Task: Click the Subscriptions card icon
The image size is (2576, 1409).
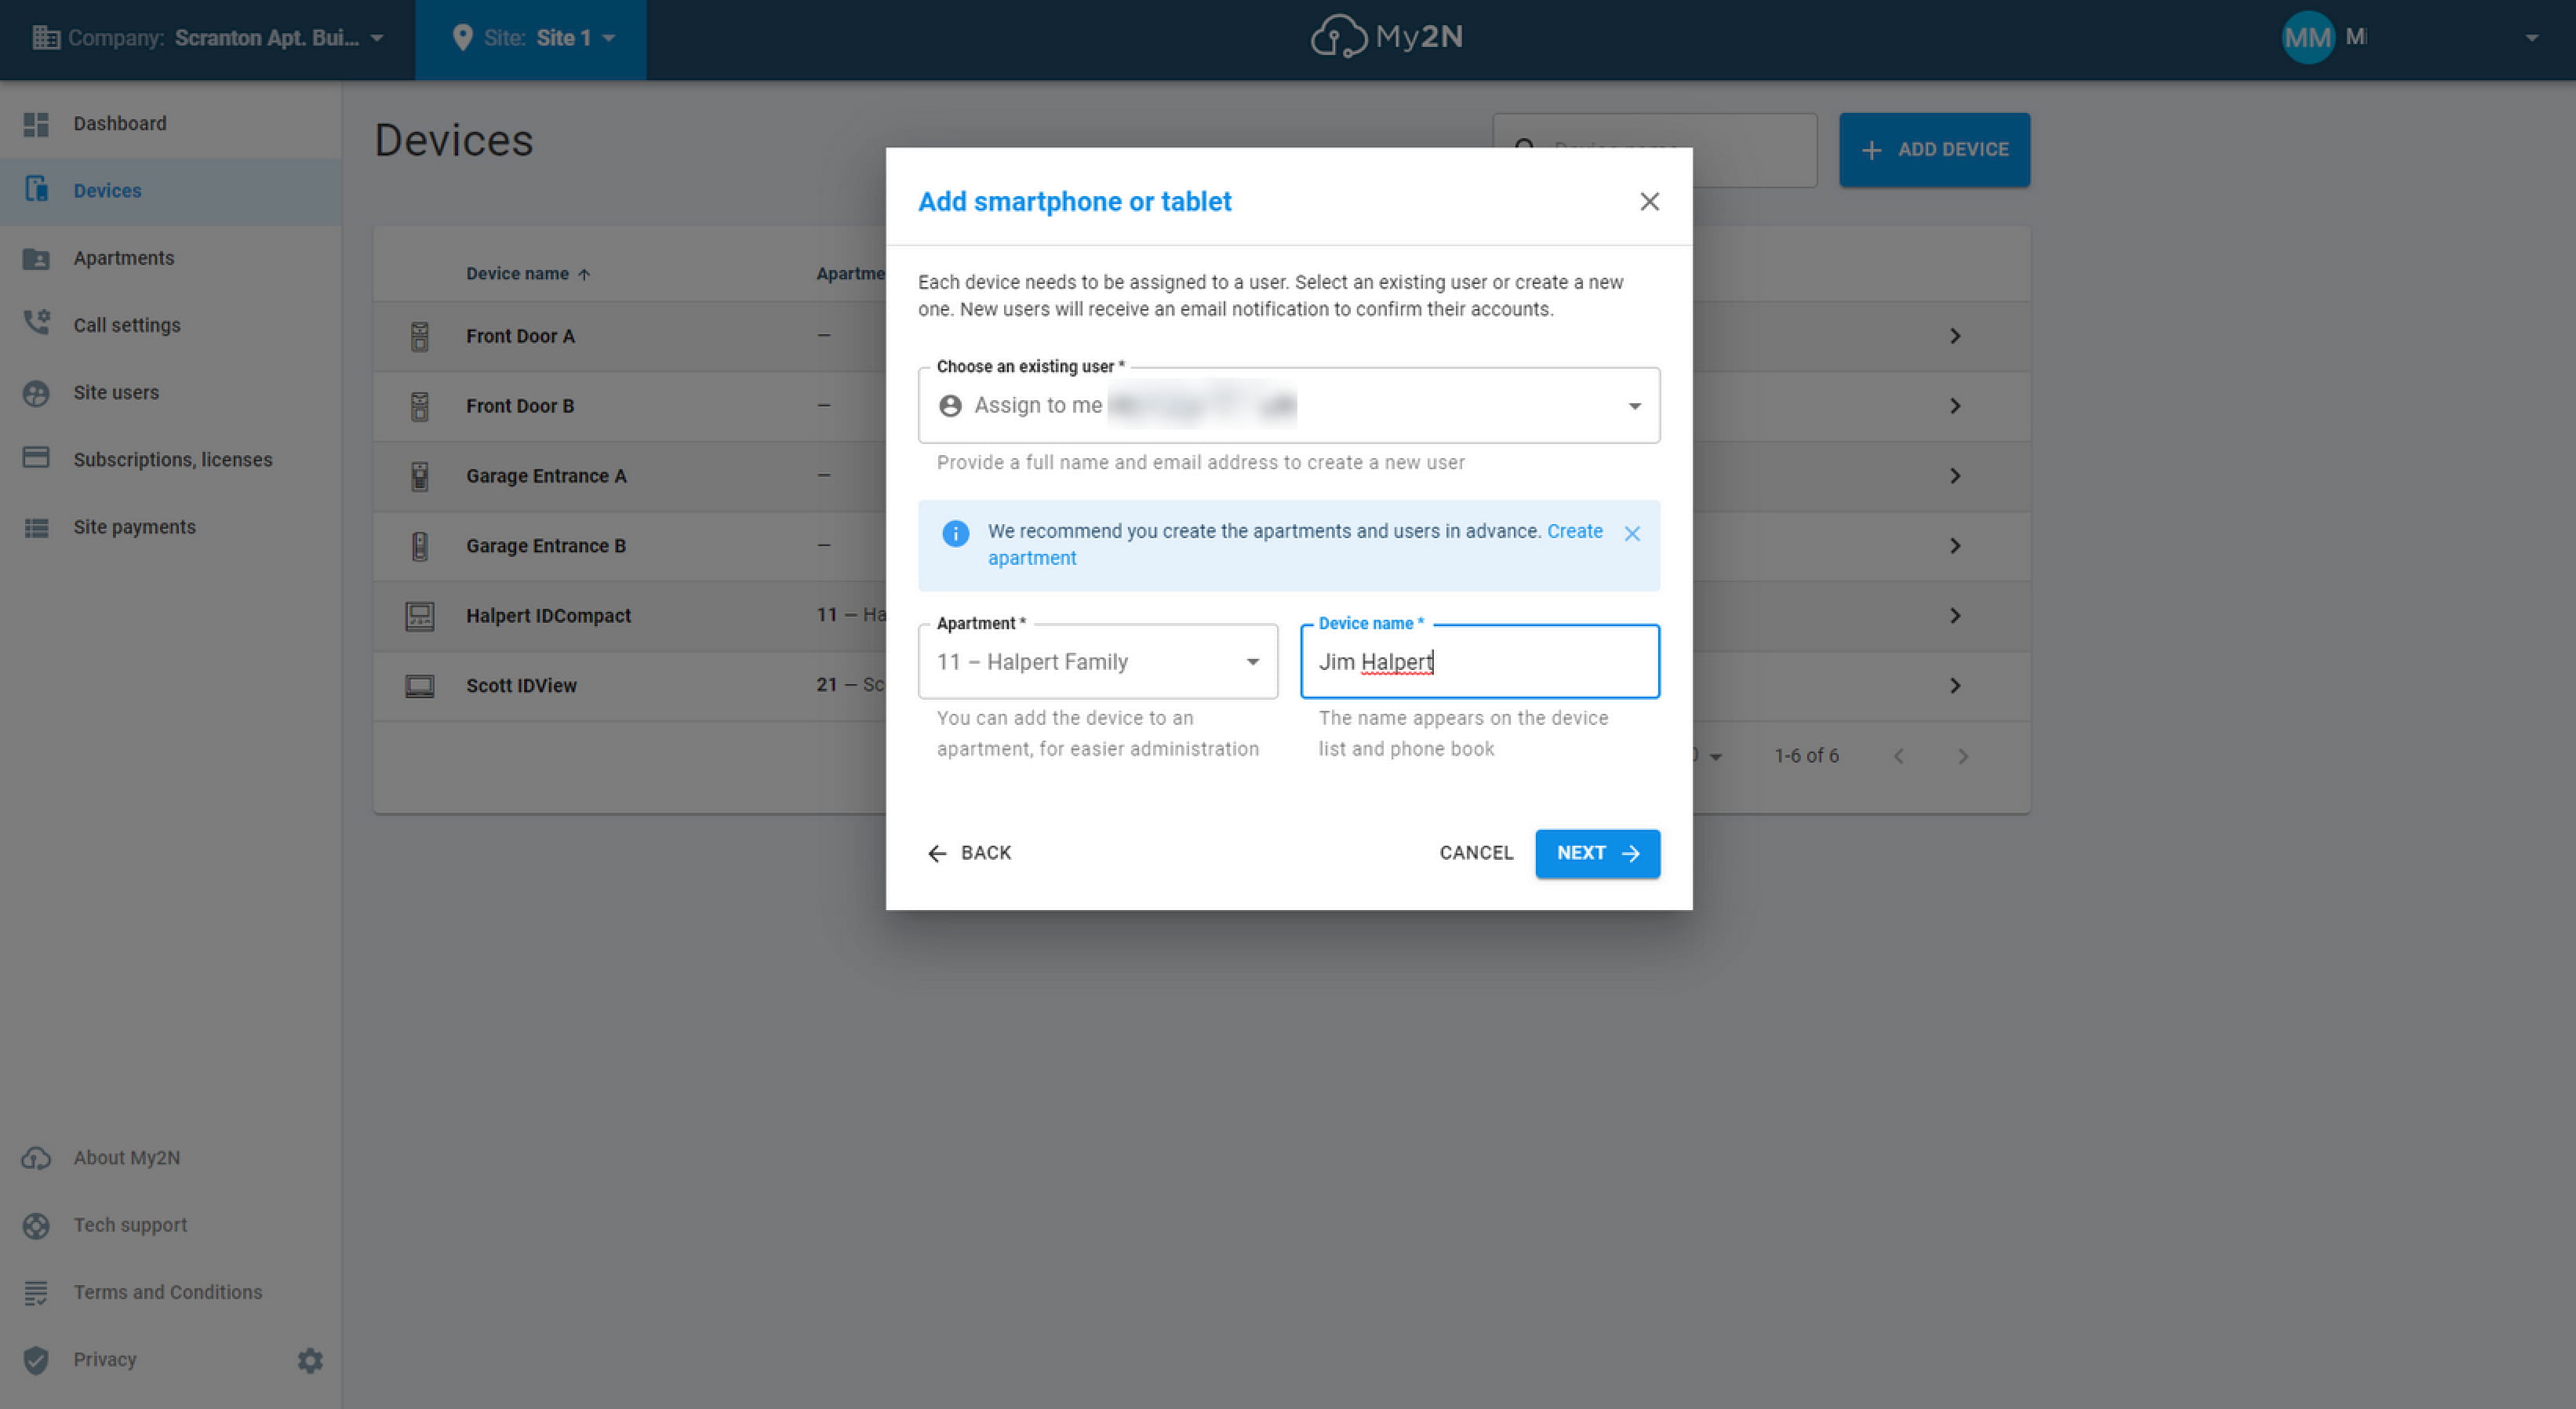Action: [x=36, y=457]
